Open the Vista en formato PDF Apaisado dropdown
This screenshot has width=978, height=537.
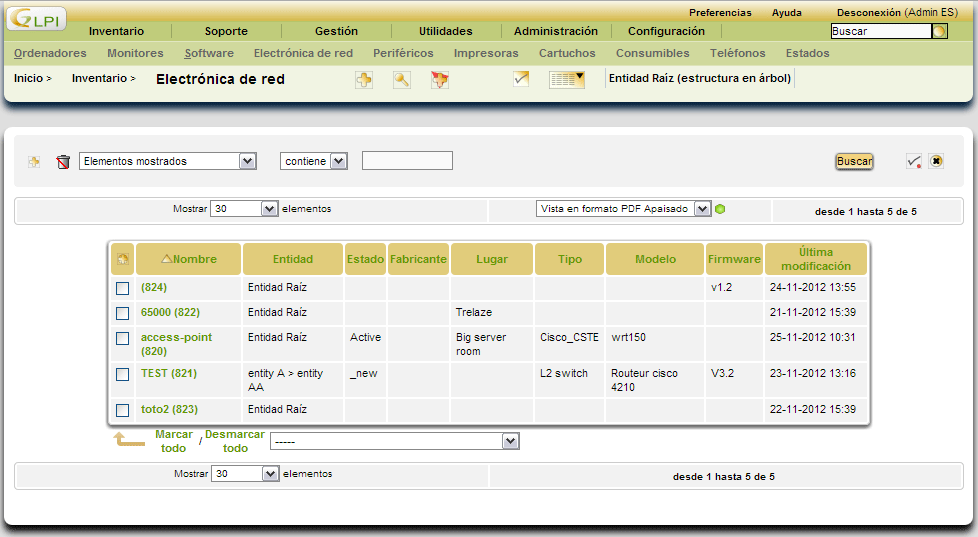point(623,208)
